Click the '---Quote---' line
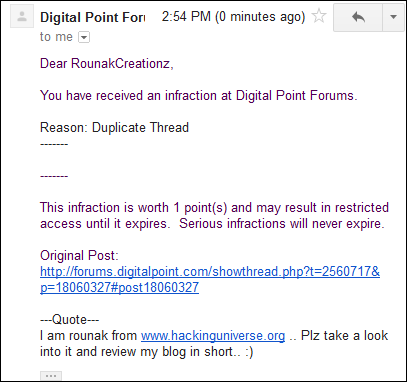 (69, 319)
